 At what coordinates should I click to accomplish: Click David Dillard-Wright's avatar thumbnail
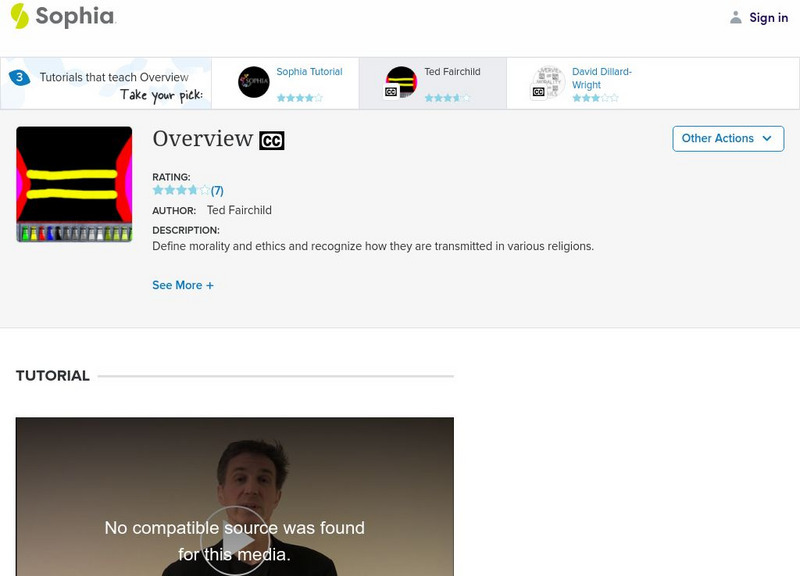point(549,82)
